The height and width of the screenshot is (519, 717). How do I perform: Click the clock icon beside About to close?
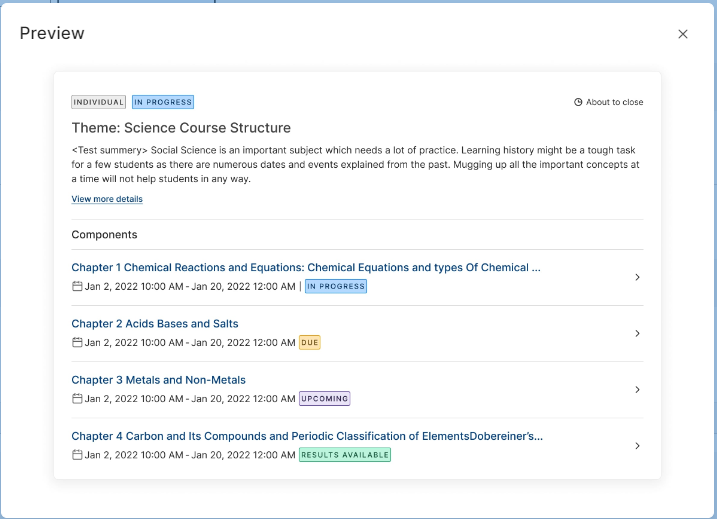pyautogui.click(x=578, y=102)
